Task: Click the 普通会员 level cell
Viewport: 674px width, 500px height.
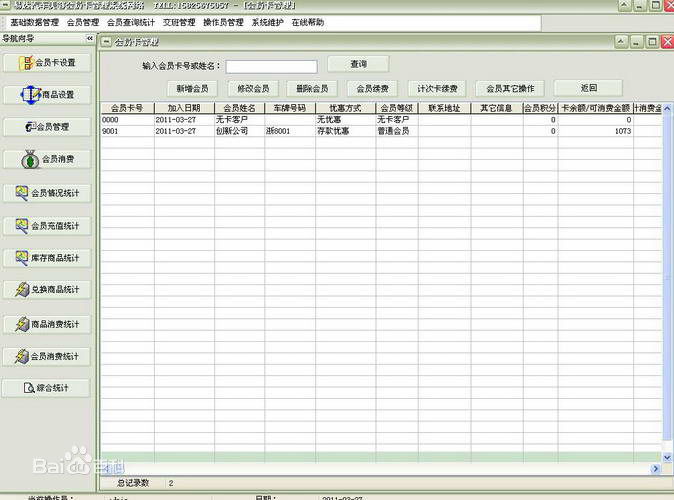Action: pyautogui.click(x=397, y=131)
